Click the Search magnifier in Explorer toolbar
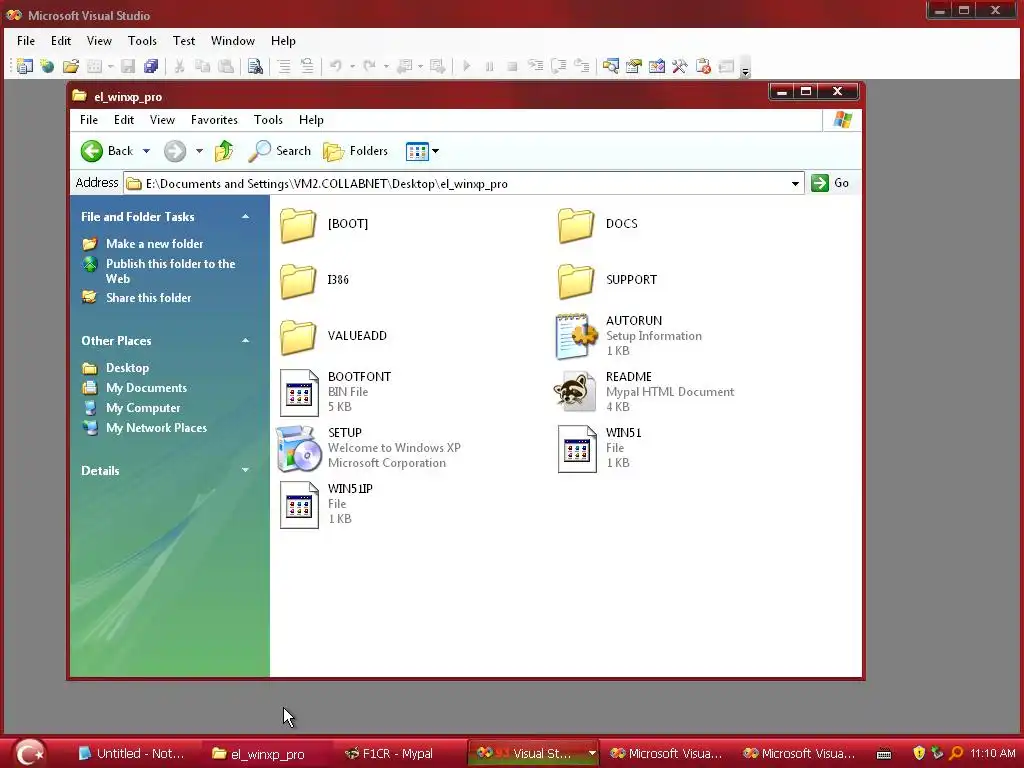 280,151
